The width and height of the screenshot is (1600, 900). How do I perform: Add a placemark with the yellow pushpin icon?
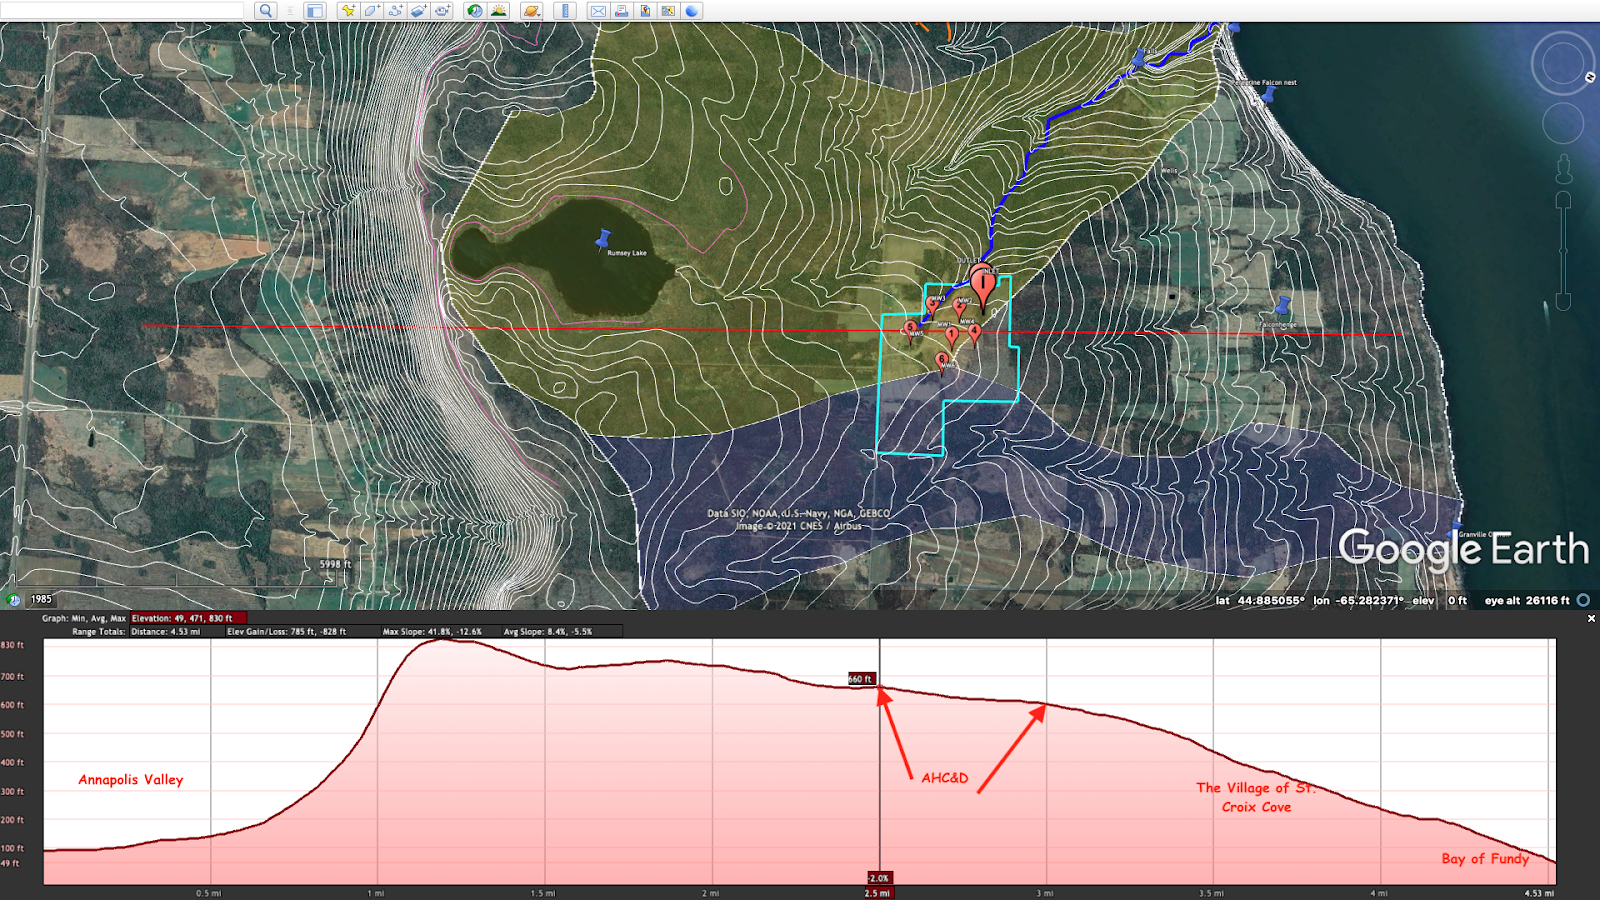(x=348, y=11)
